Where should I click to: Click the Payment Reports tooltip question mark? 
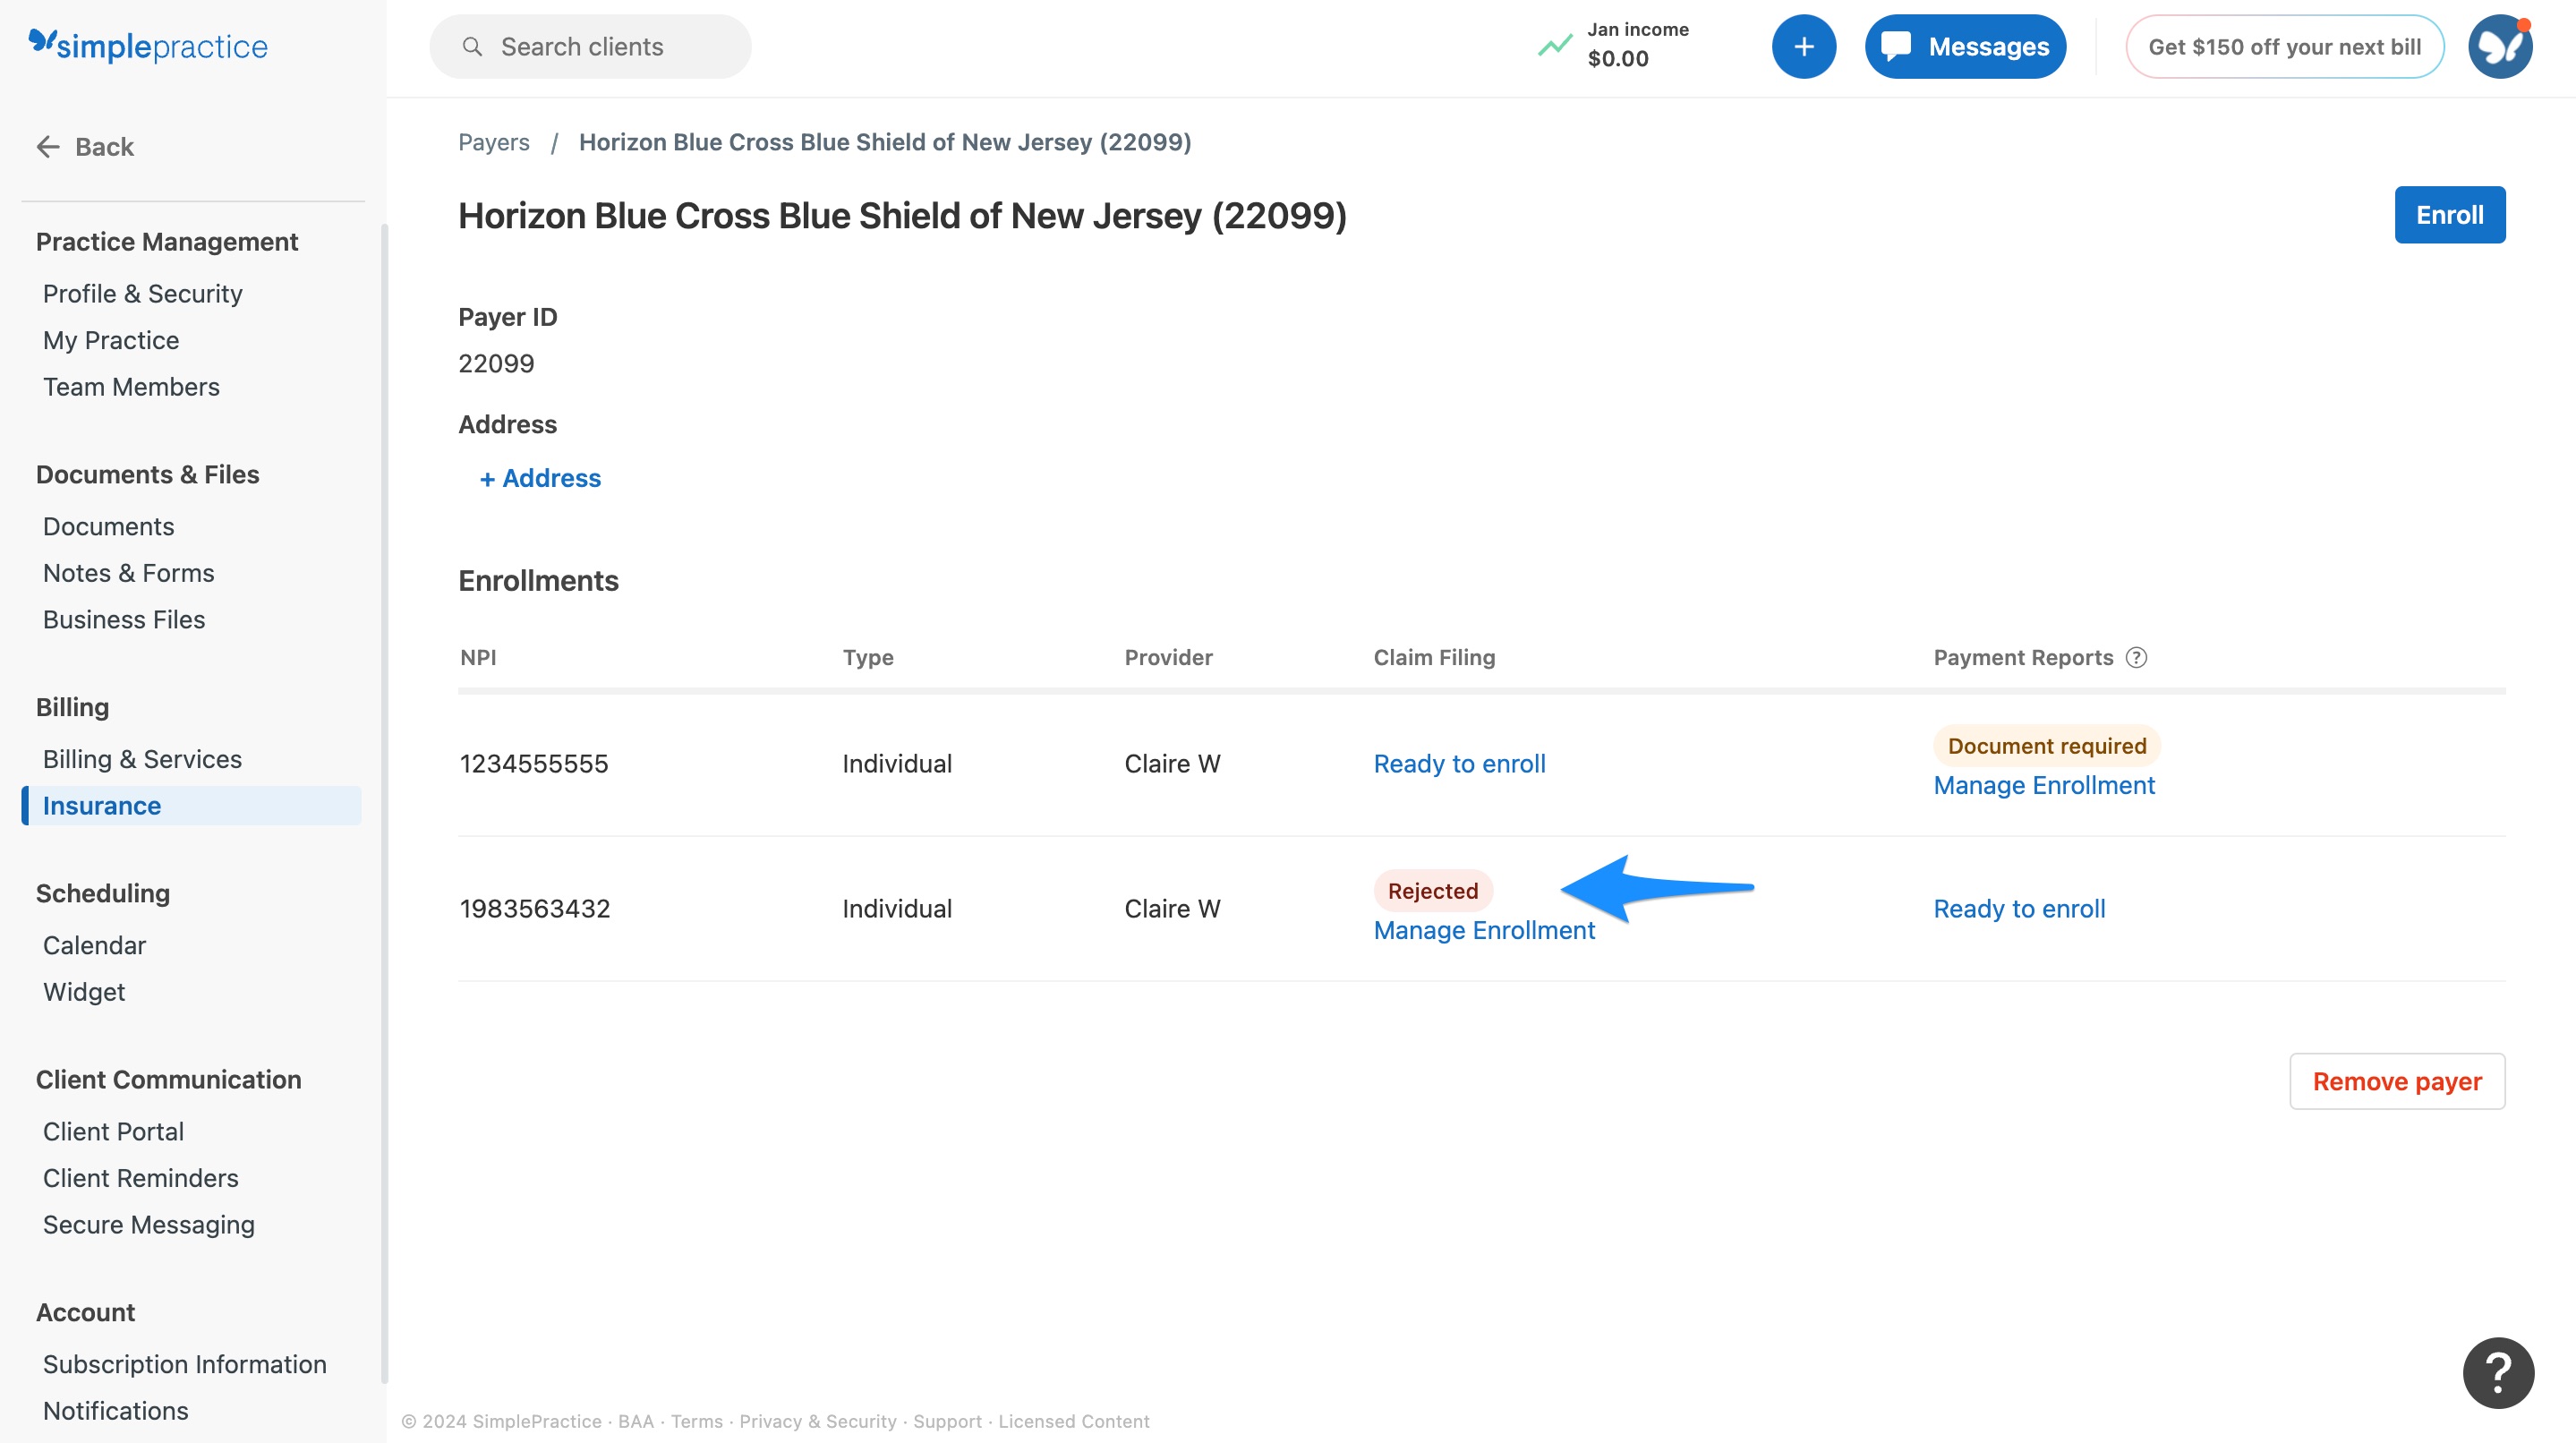(2136, 657)
